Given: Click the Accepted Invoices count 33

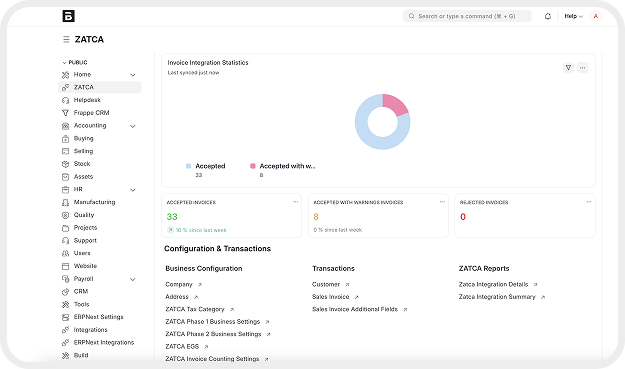Looking at the screenshot, I should (x=172, y=217).
